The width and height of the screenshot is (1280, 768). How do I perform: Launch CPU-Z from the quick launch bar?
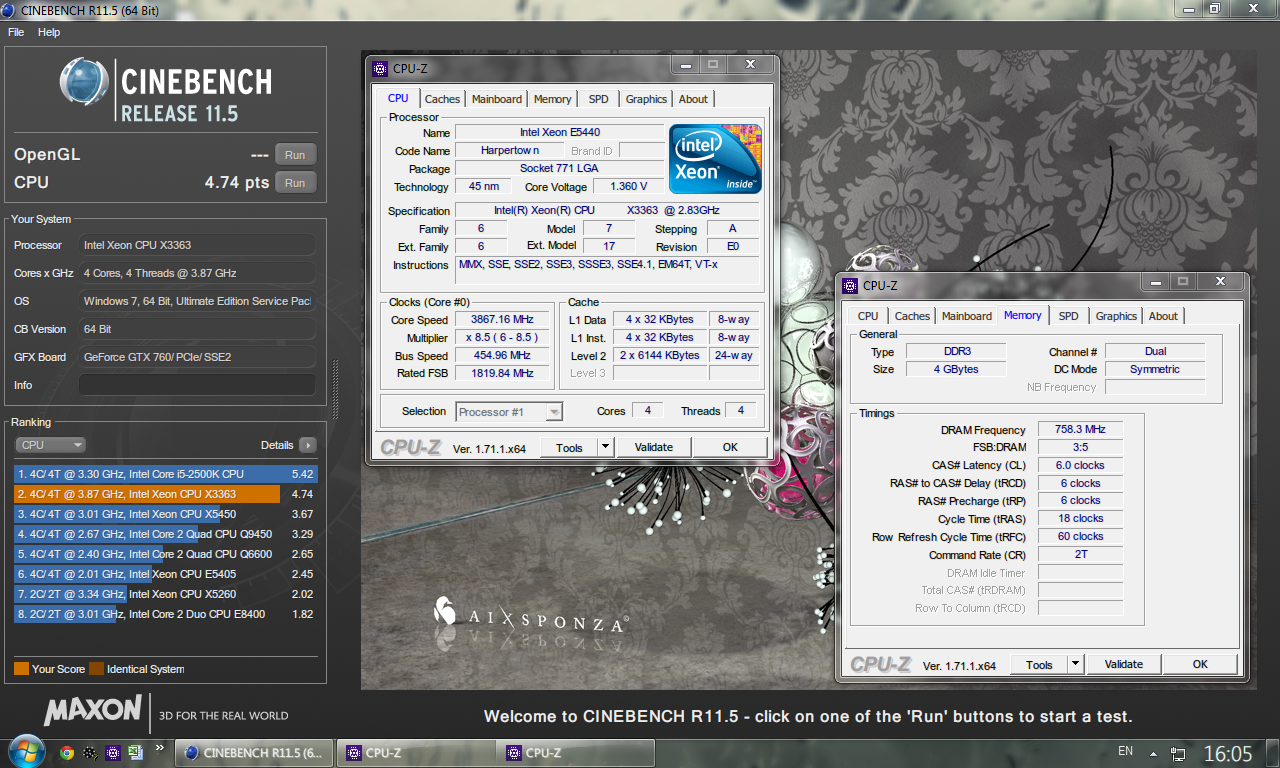[113, 753]
